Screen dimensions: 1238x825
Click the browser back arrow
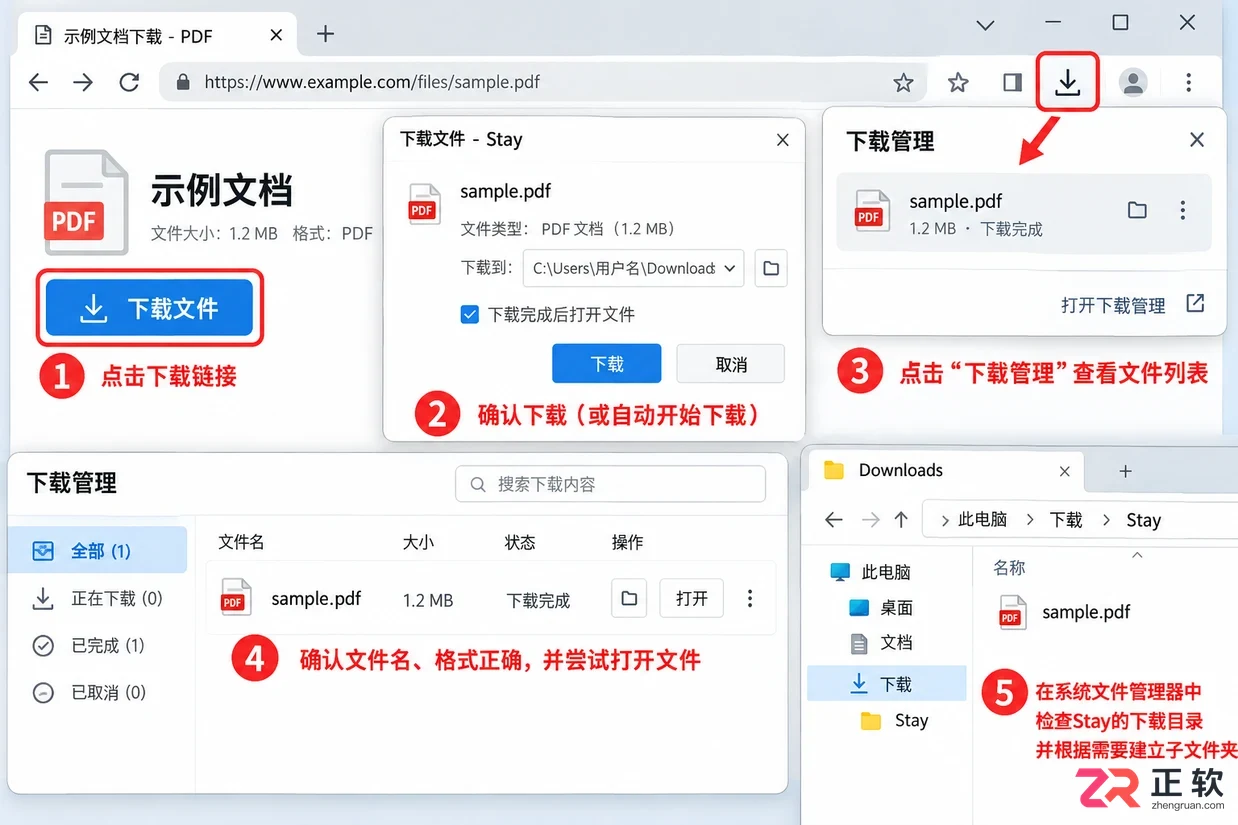pos(38,83)
